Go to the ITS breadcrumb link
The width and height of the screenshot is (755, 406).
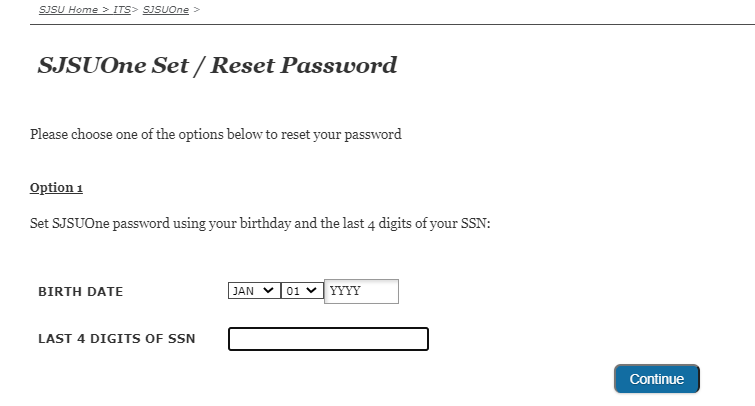121,9
